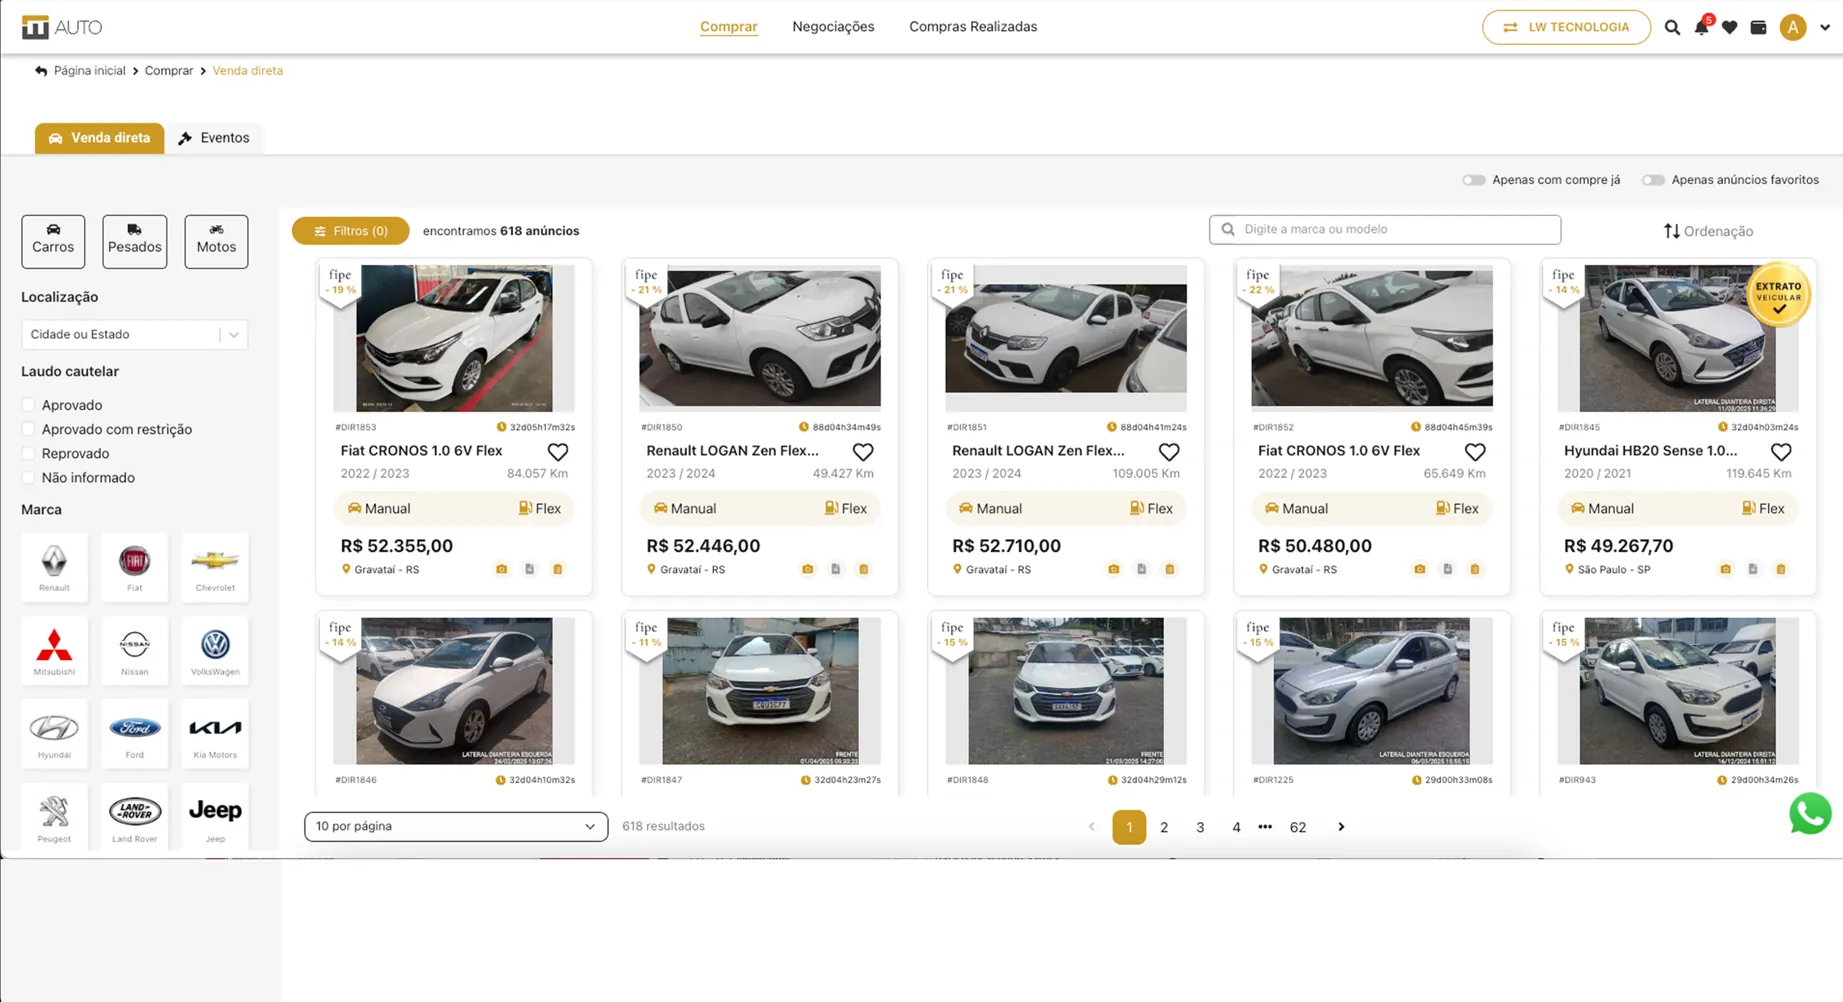This screenshot has width=1843, height=1002.
Task: Open the search icon in top bar
Action: pyautogui.click(x=1672, y=27)
